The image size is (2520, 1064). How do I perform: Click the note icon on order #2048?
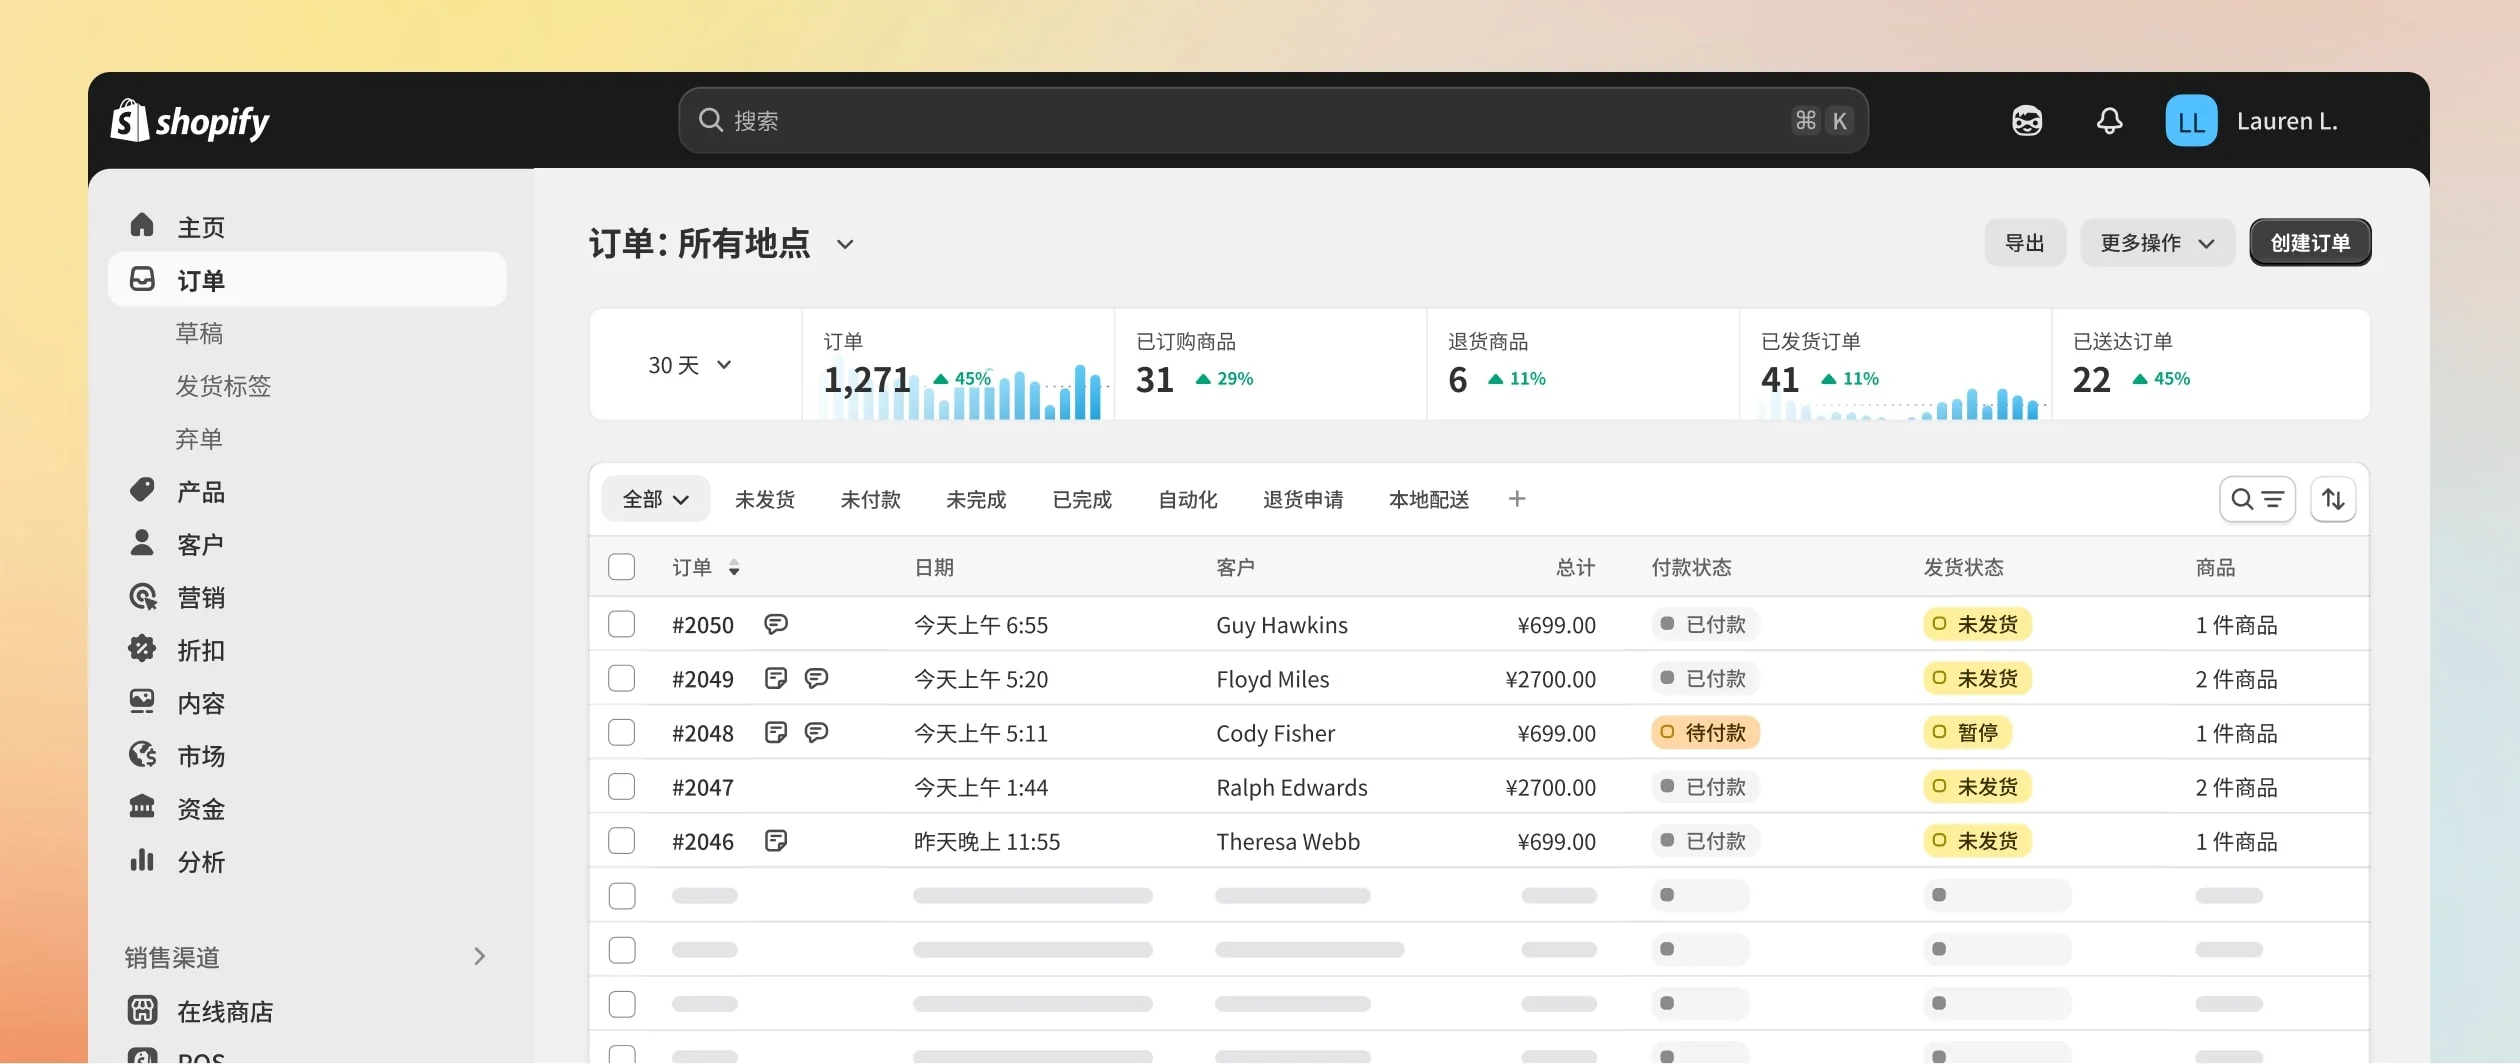[776, 732]
